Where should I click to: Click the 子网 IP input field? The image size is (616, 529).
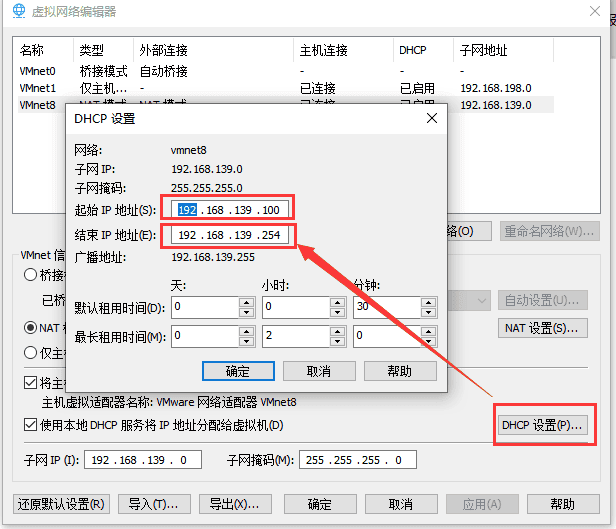coord(145,460)
